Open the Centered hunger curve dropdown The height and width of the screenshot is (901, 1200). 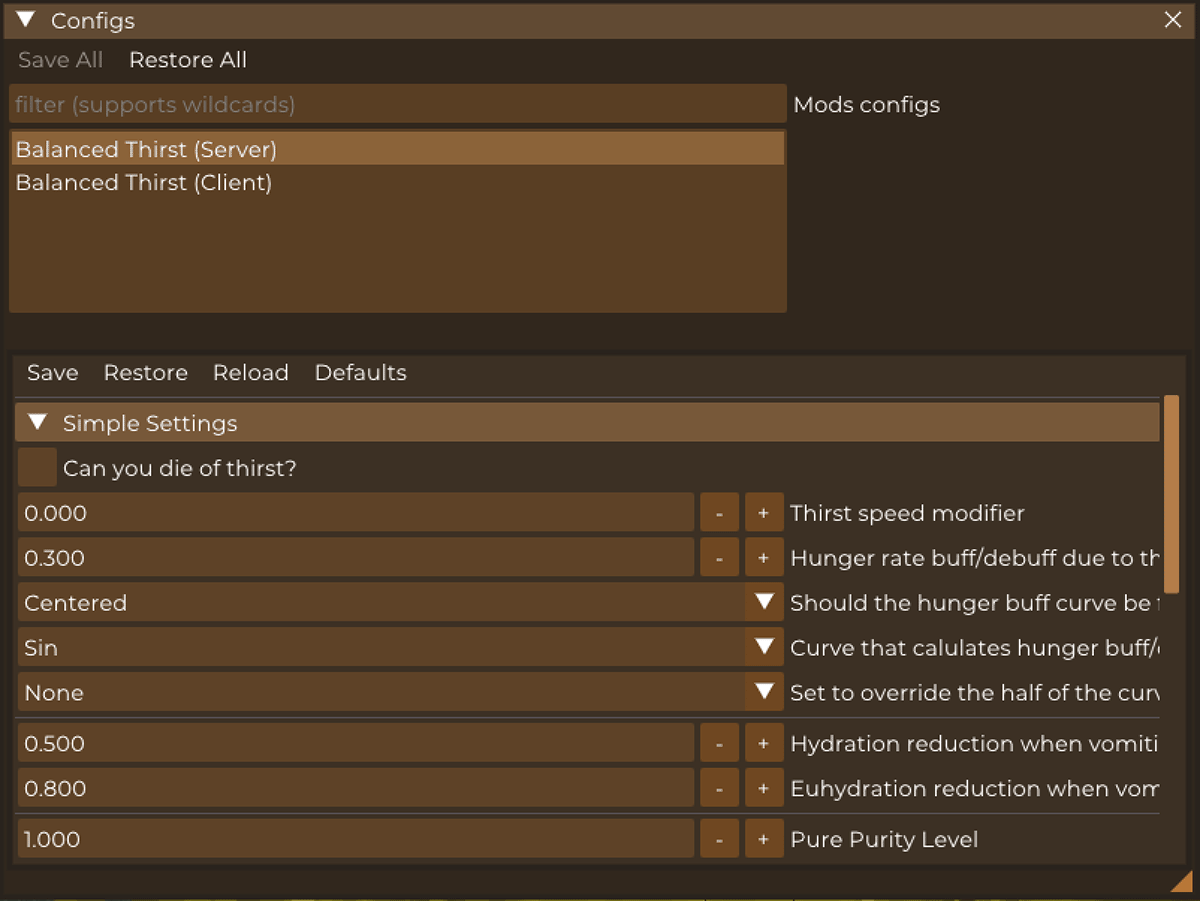(x=765, y=603)
